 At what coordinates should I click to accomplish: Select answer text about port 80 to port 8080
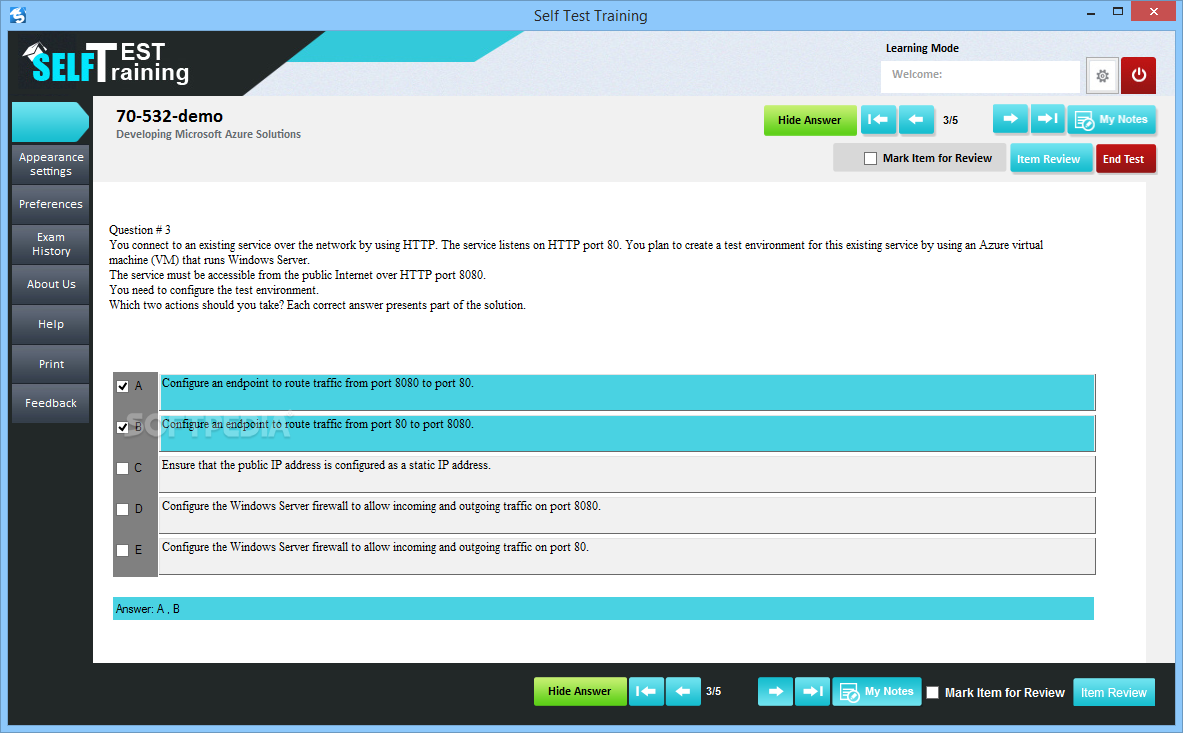pos(627,433)
